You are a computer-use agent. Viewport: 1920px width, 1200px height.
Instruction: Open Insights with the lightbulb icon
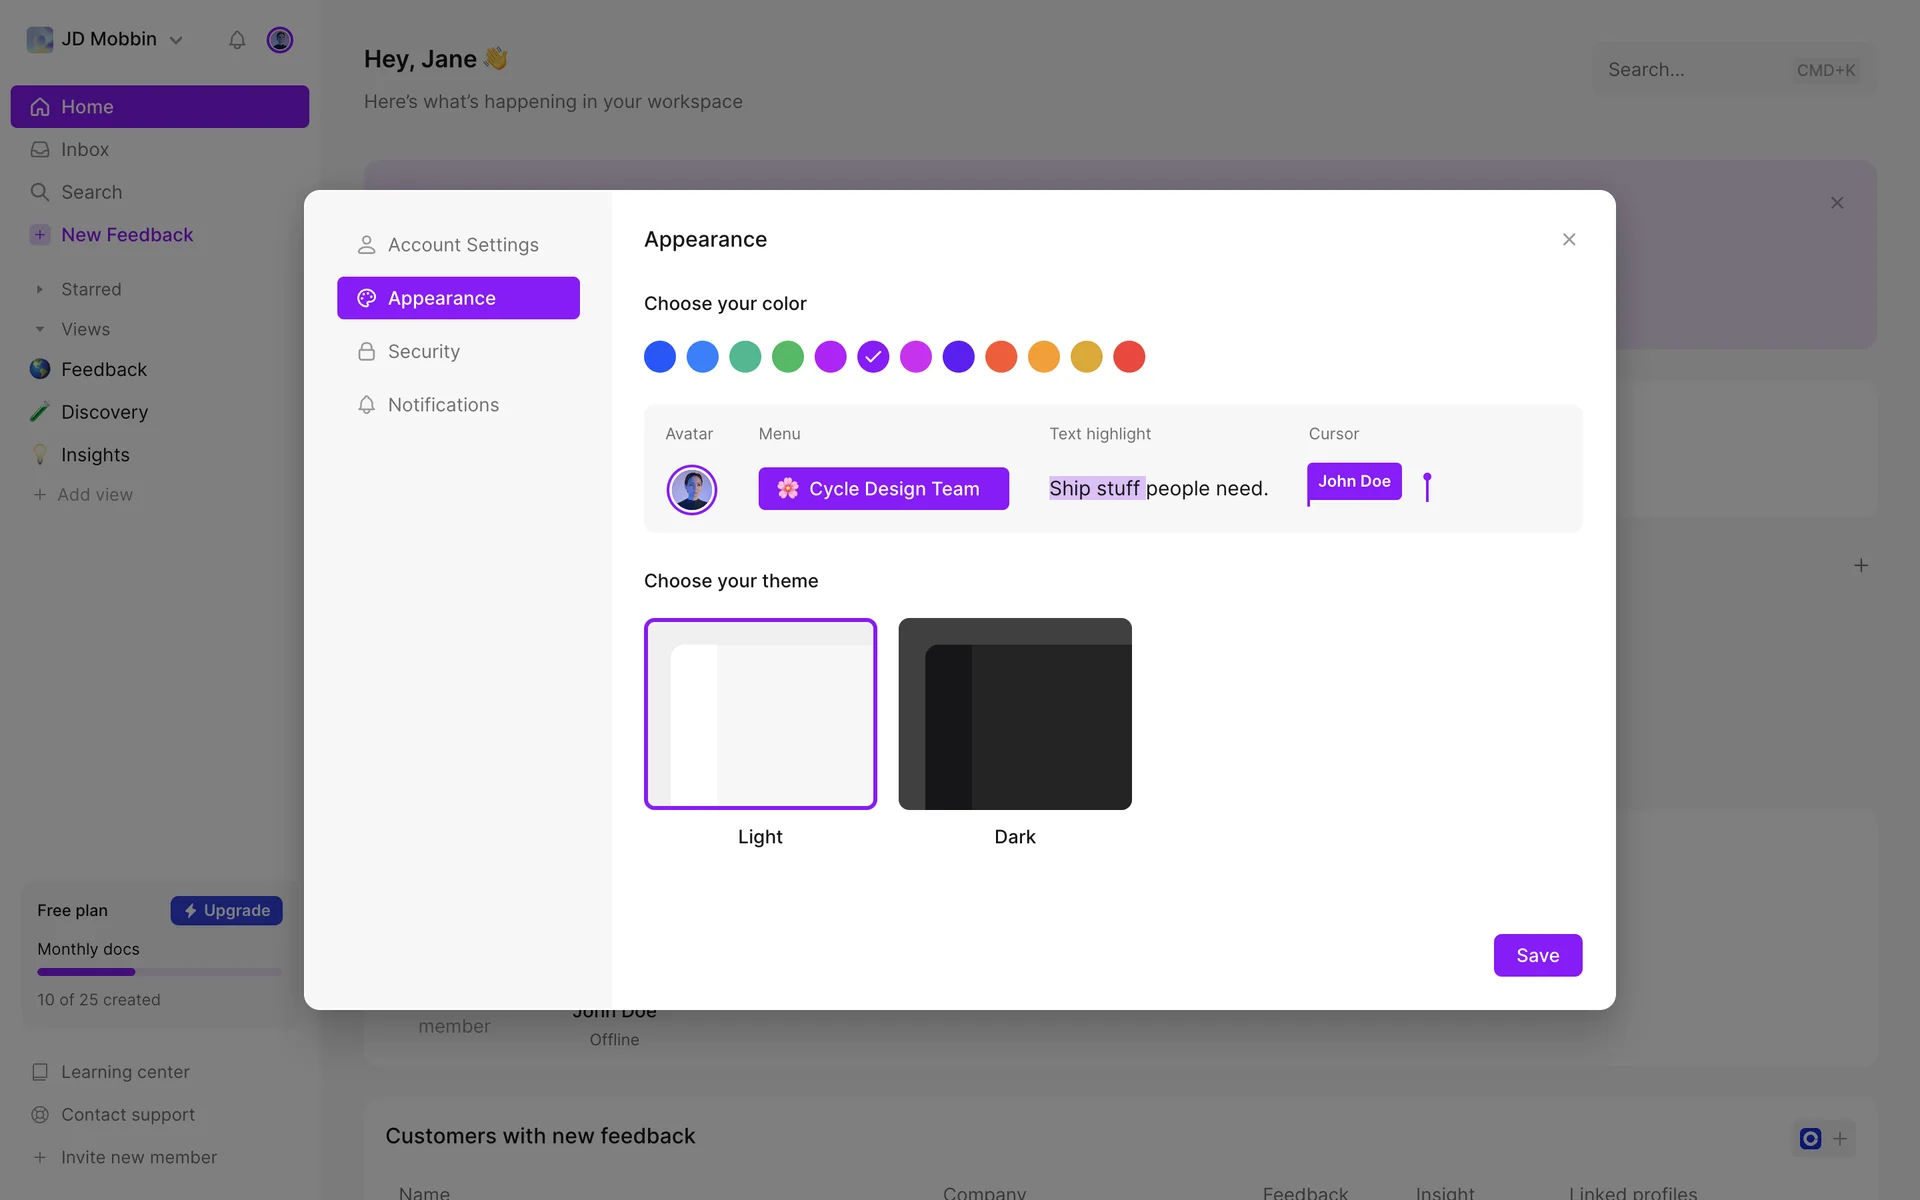(x=40, y=455)
